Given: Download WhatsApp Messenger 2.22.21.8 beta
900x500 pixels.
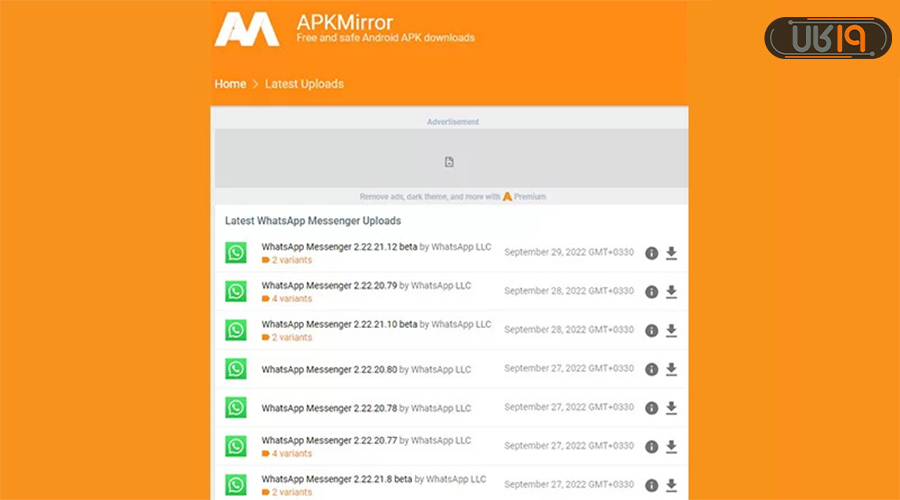Looking at the screenshot, I should point(671,485).
